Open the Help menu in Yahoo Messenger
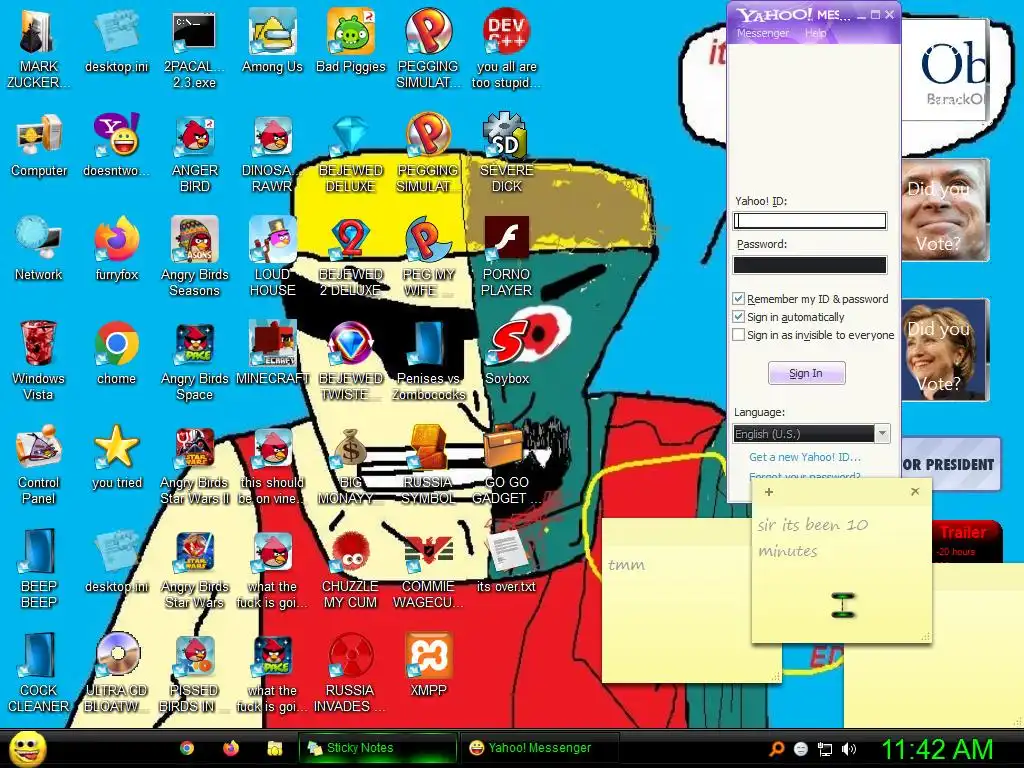The width and height of the screenshot is (1024, 768). click(815, 33)
